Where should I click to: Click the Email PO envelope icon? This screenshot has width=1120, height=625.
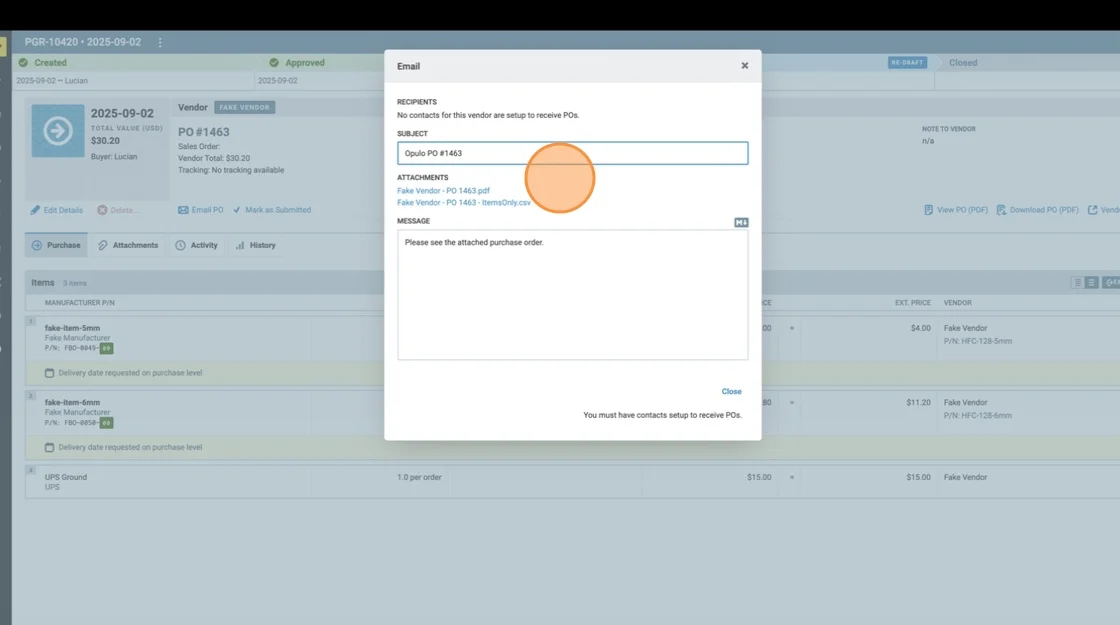coord(183,210)
